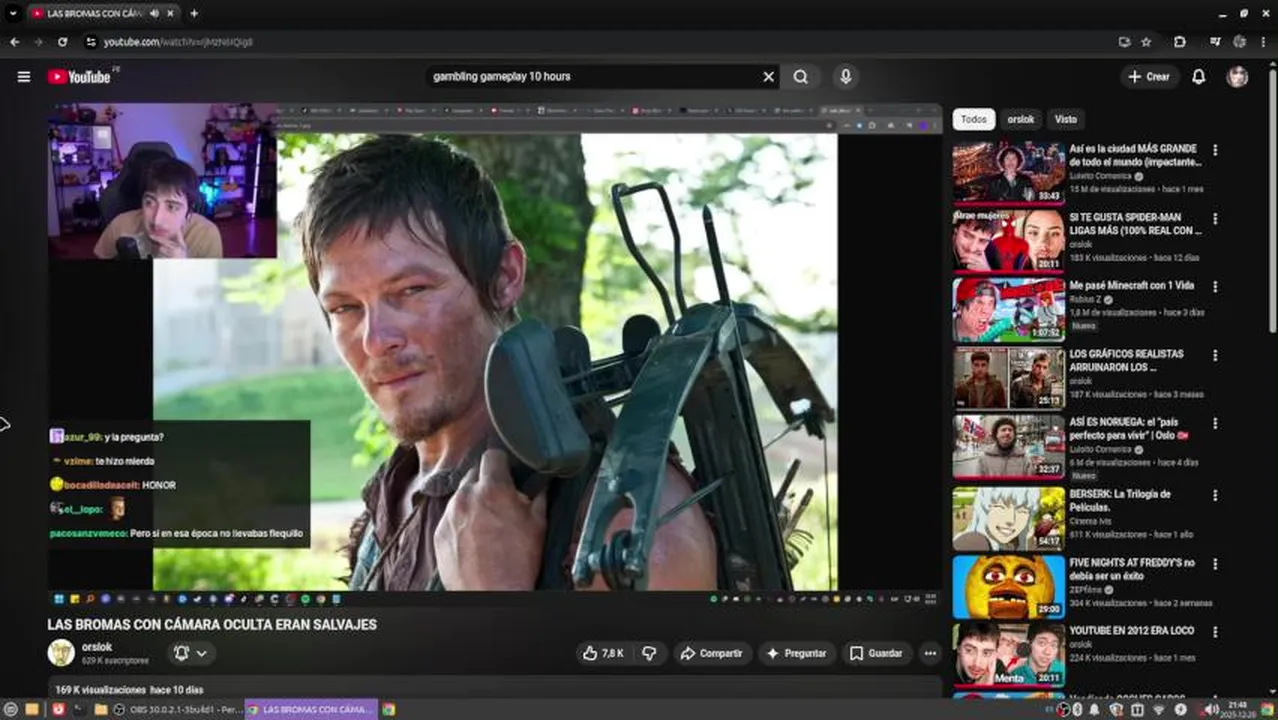Select the orslok filter chip
This screenshot has width=1278, height=720.
(1021, 119)
